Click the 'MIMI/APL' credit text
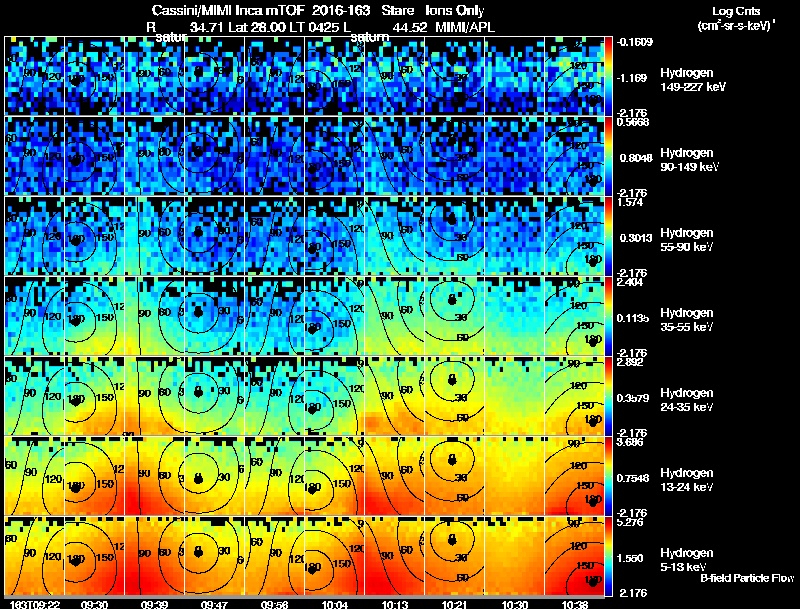The image size is (800, 609). pos(465,27)
